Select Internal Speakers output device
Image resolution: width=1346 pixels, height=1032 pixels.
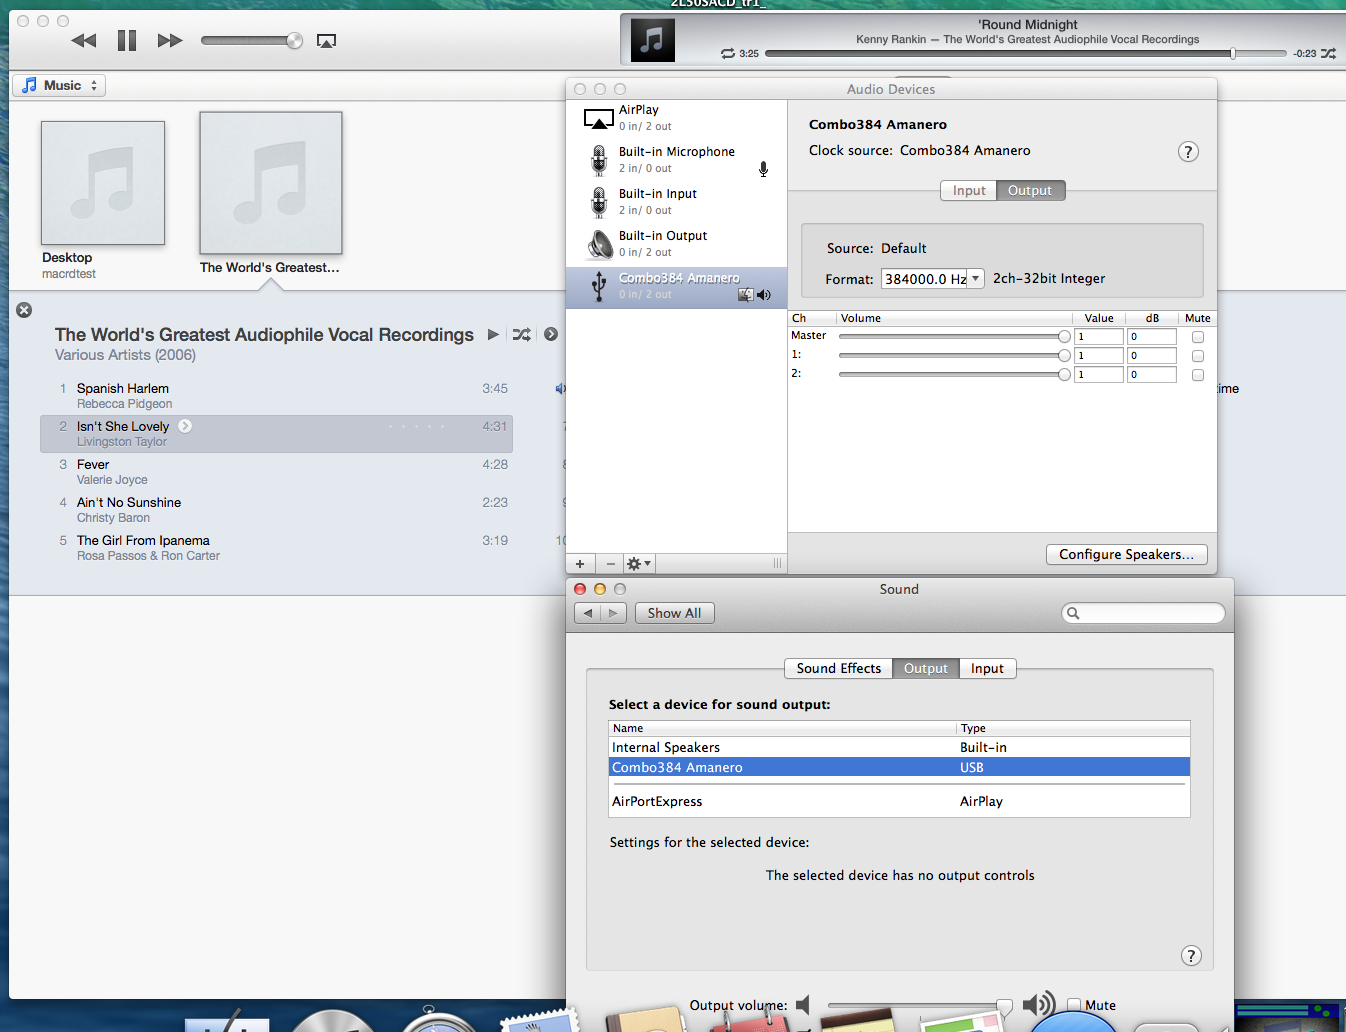pos(899,747)
